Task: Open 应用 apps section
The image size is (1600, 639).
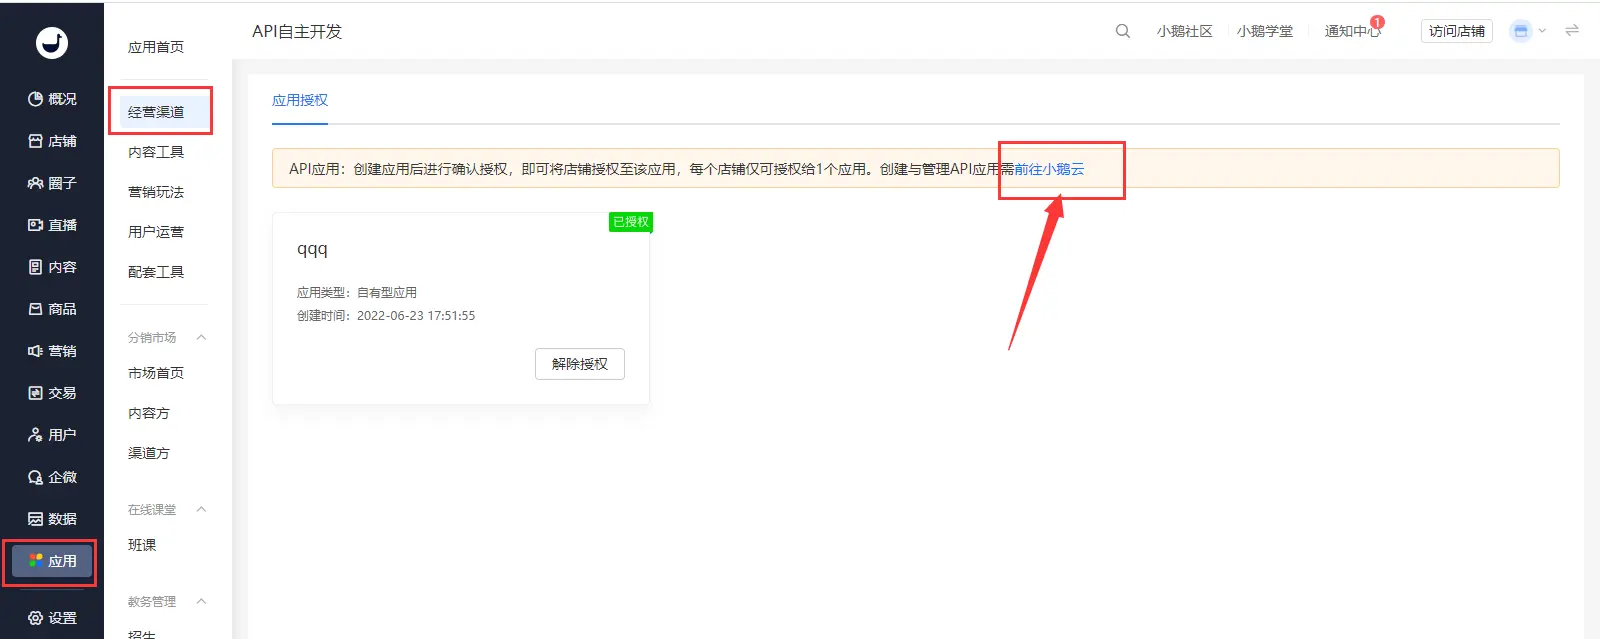Action: click(52, 561)
